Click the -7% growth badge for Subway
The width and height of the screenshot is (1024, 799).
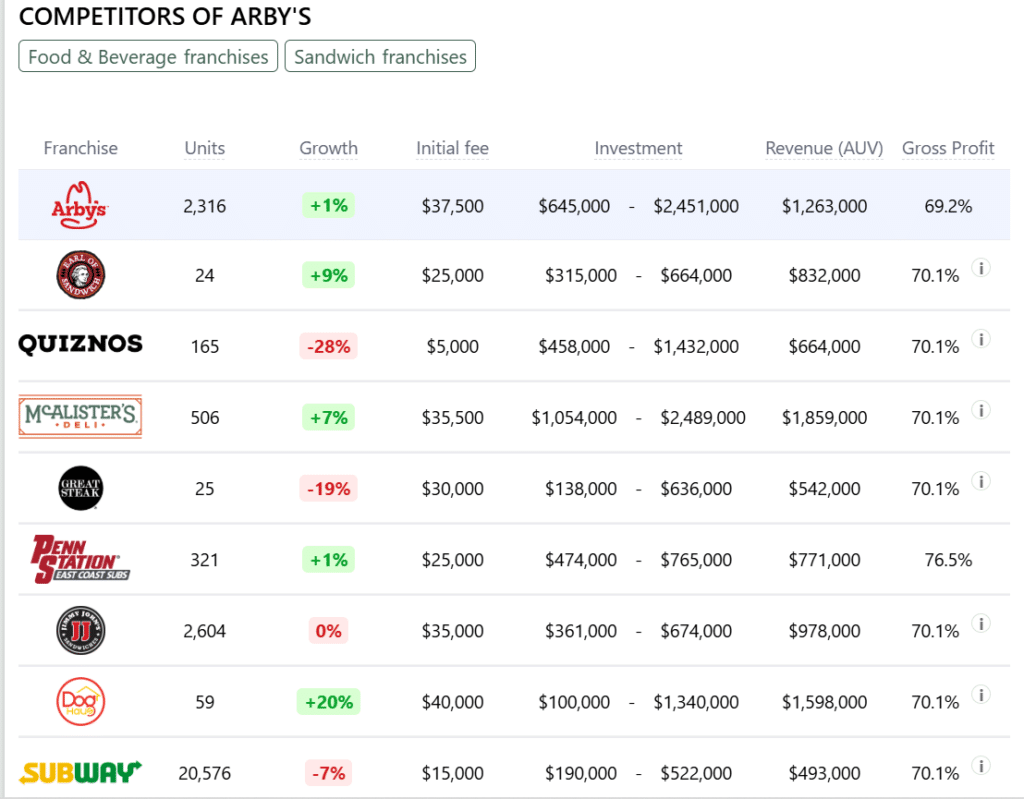tap(328, 774)
